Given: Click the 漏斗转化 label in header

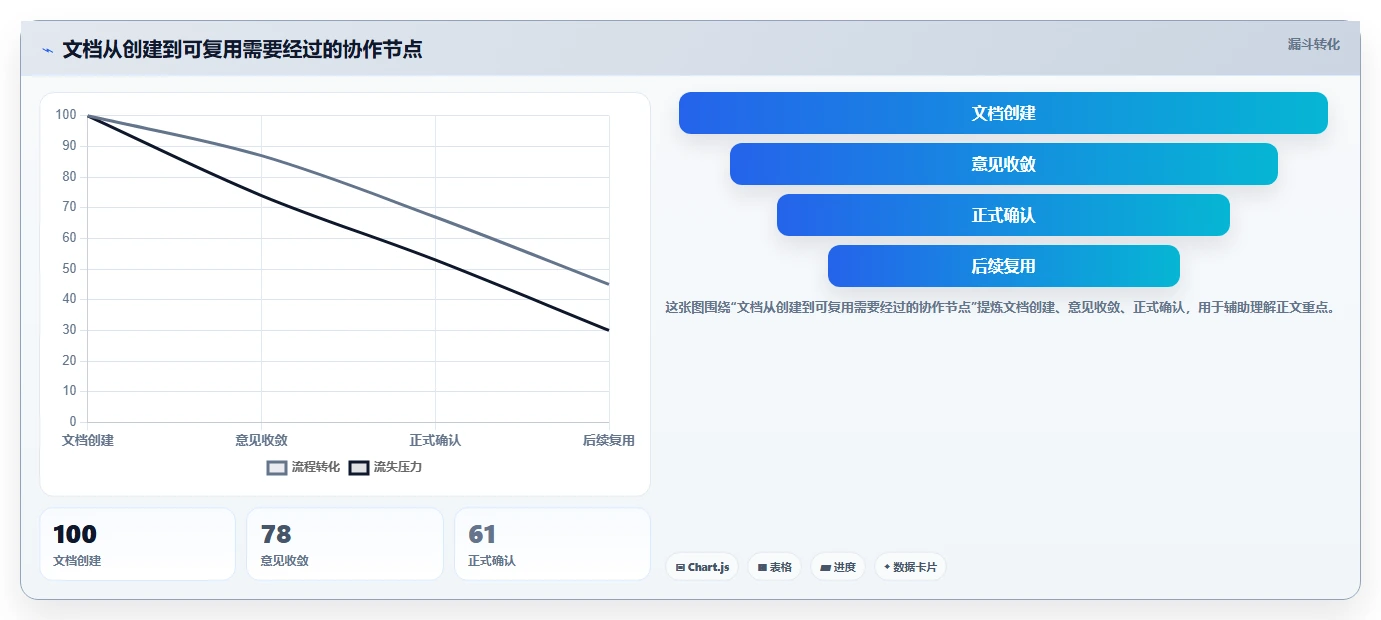Looking at the screenshot, I should click(1313, 44).
